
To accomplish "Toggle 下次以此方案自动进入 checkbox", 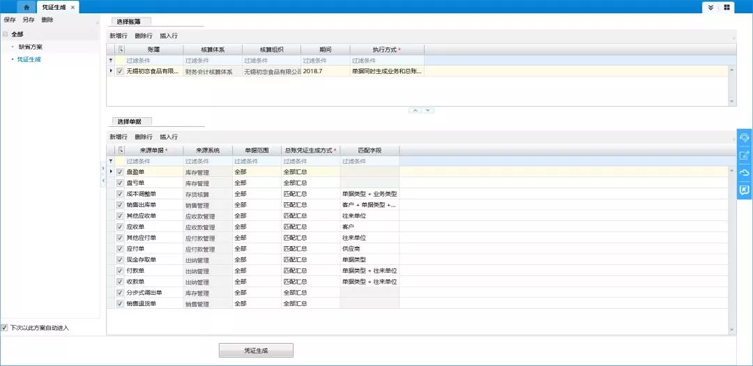I will coord(5,328).
